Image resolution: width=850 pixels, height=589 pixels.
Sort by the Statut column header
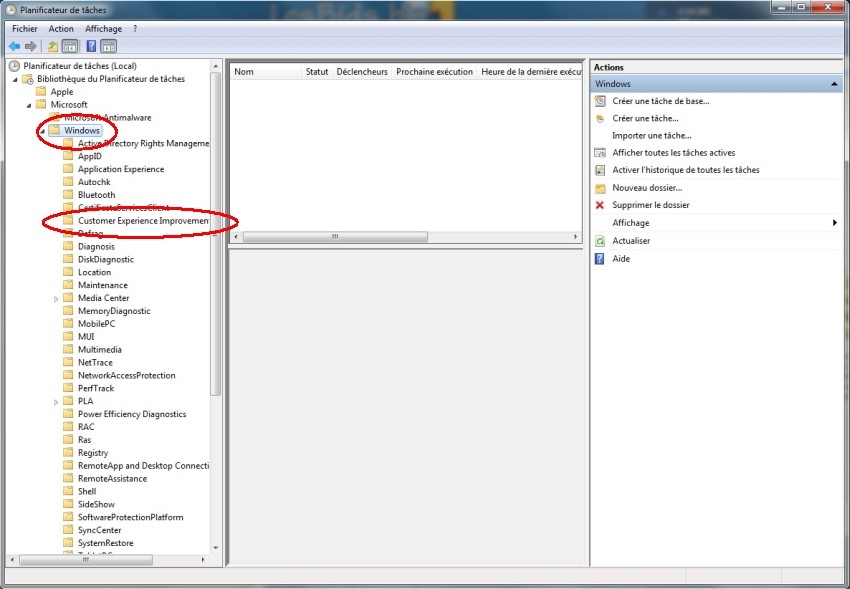317,72
